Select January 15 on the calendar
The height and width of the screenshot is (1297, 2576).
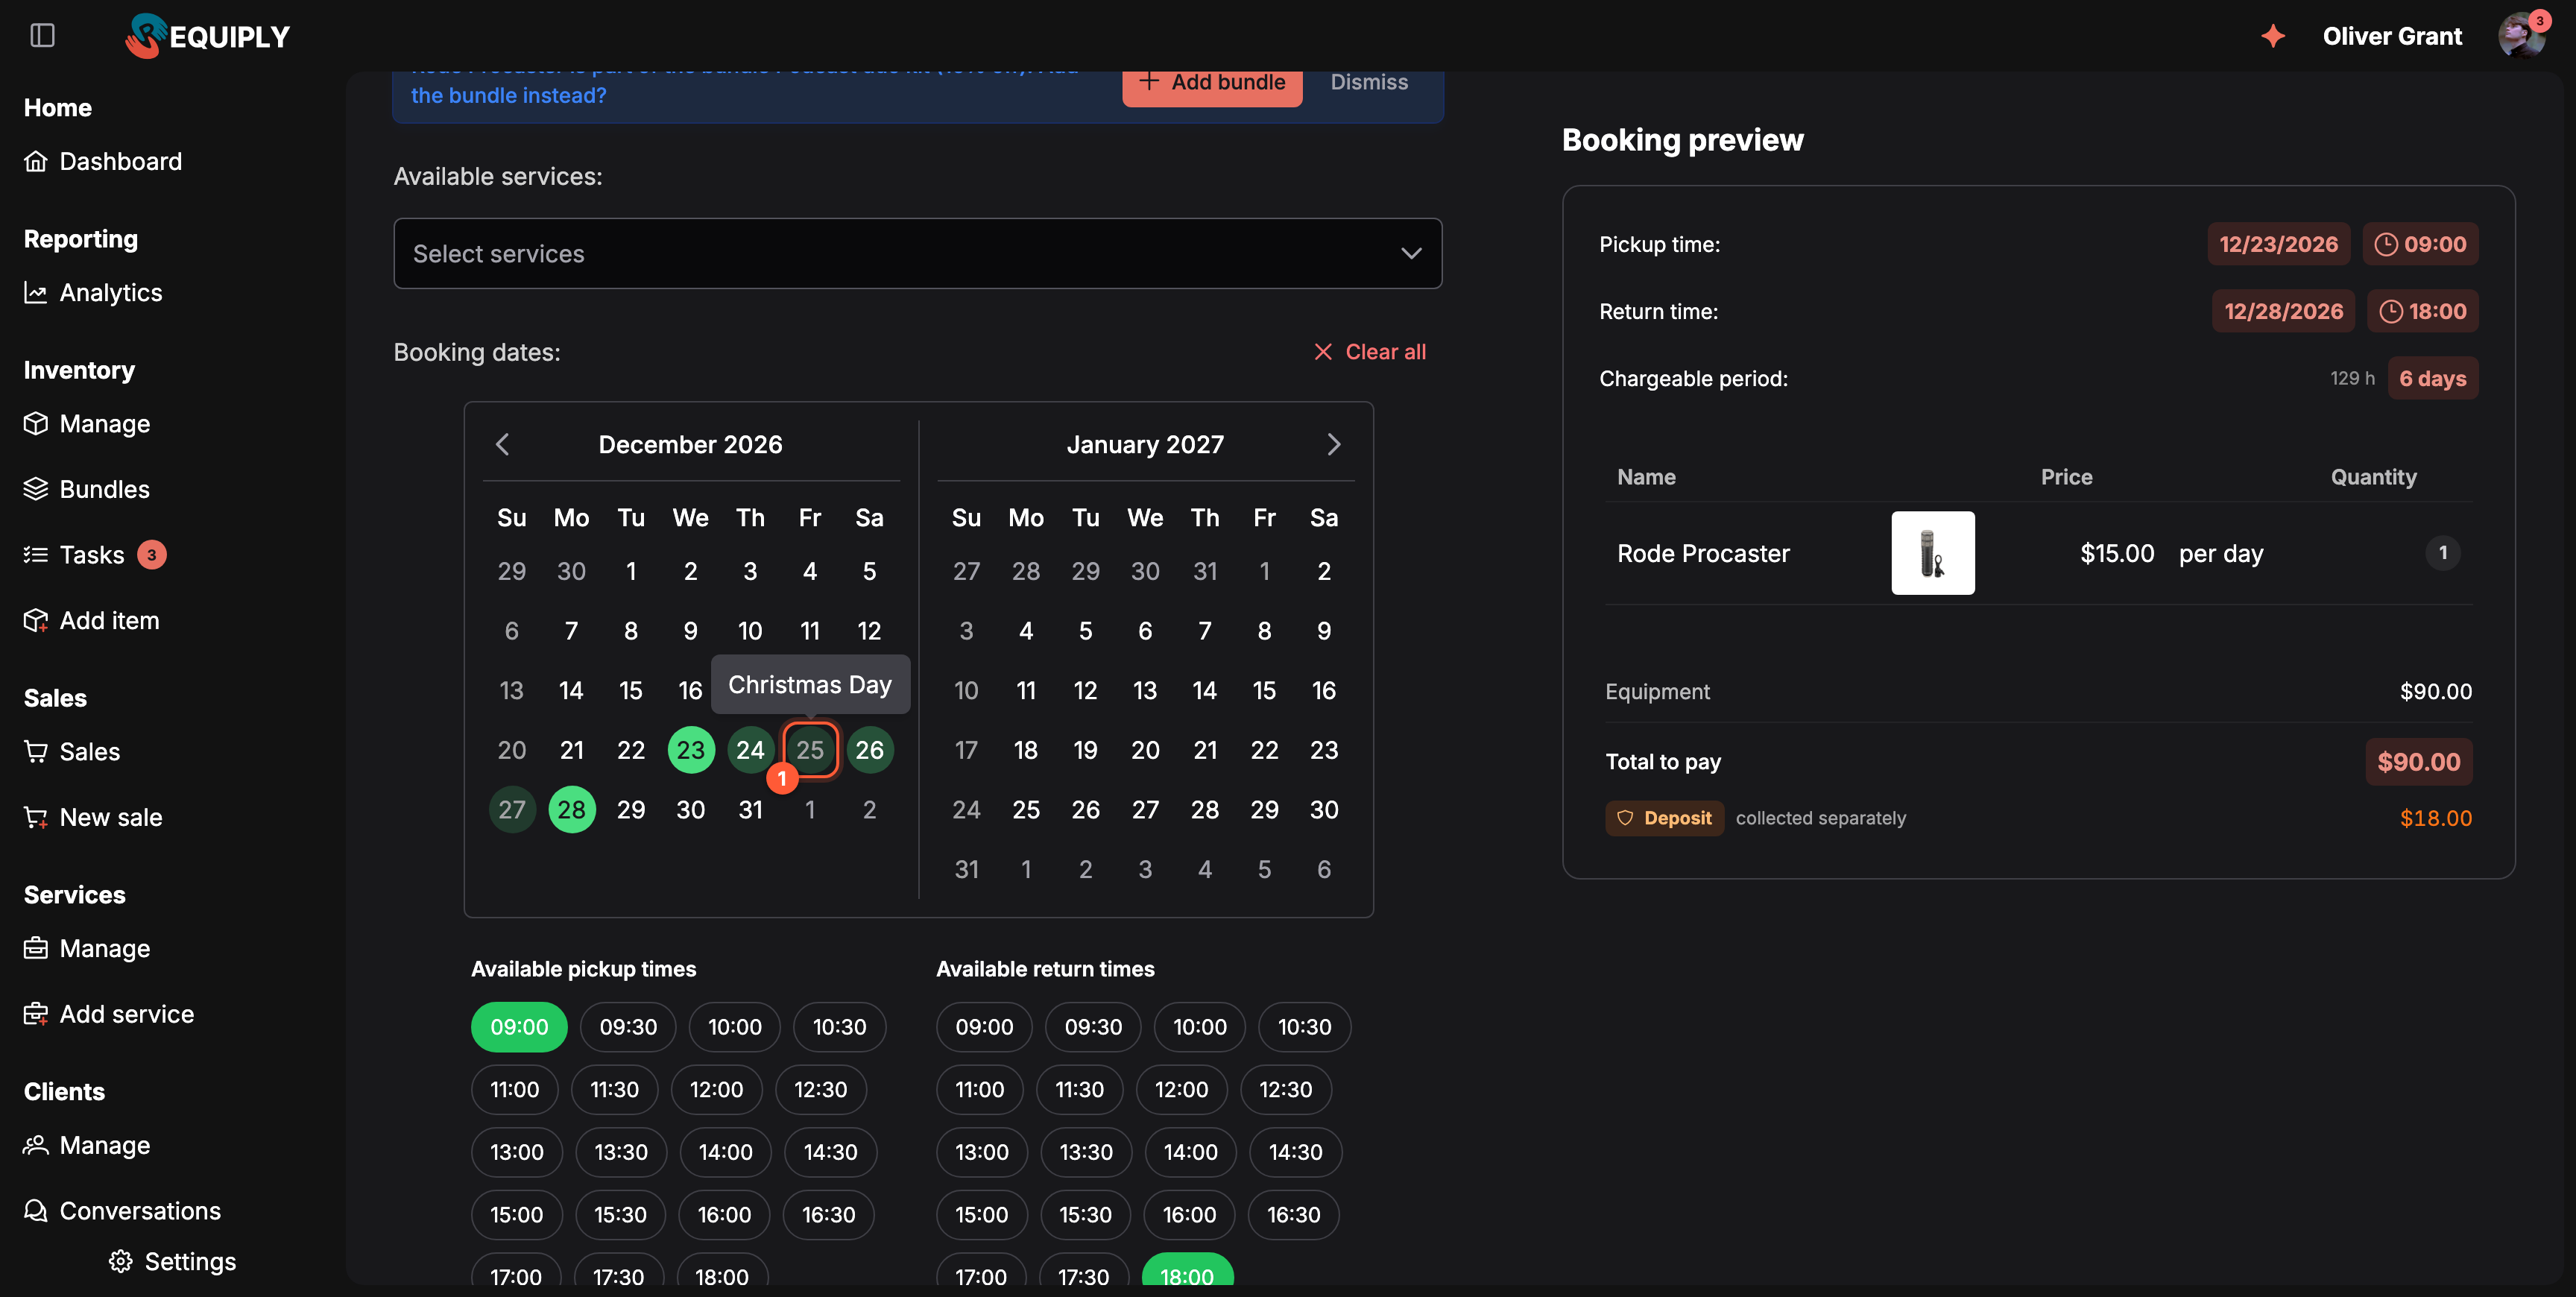coord(1264,690)
